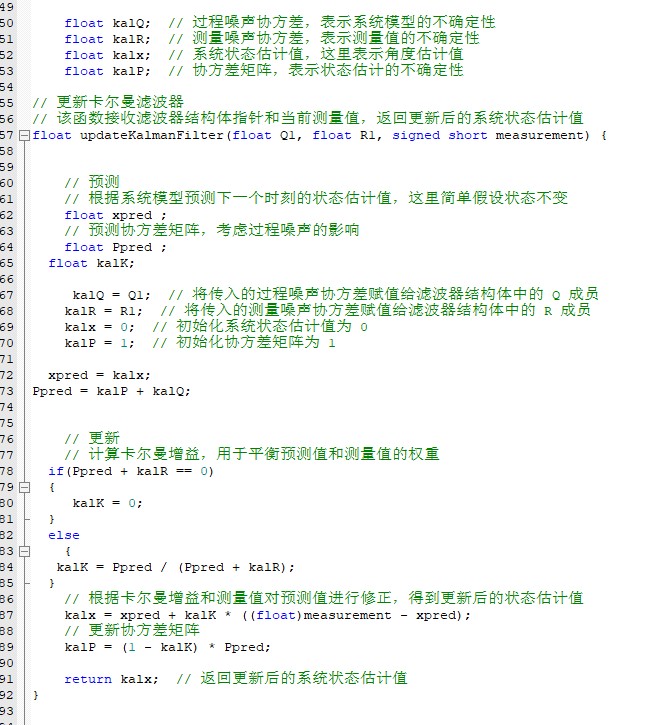This screenshot has width=664, height=725.
Task: Click the 'xpred = kalx;' statement
Action: [99, 375]
